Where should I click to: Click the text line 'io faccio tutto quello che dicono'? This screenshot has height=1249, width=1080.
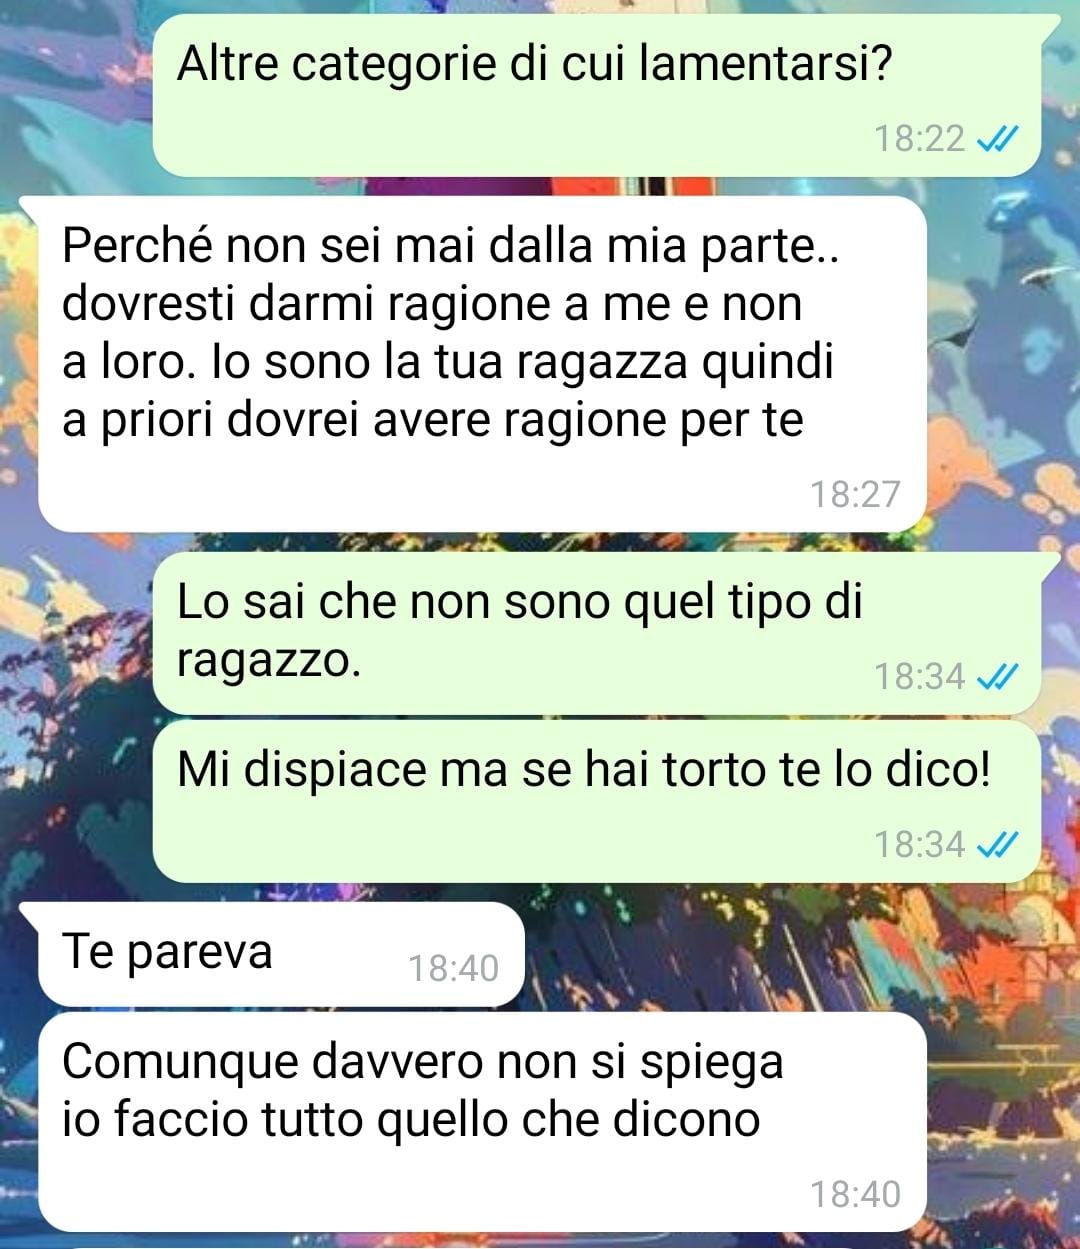(x=411, y=1119)
